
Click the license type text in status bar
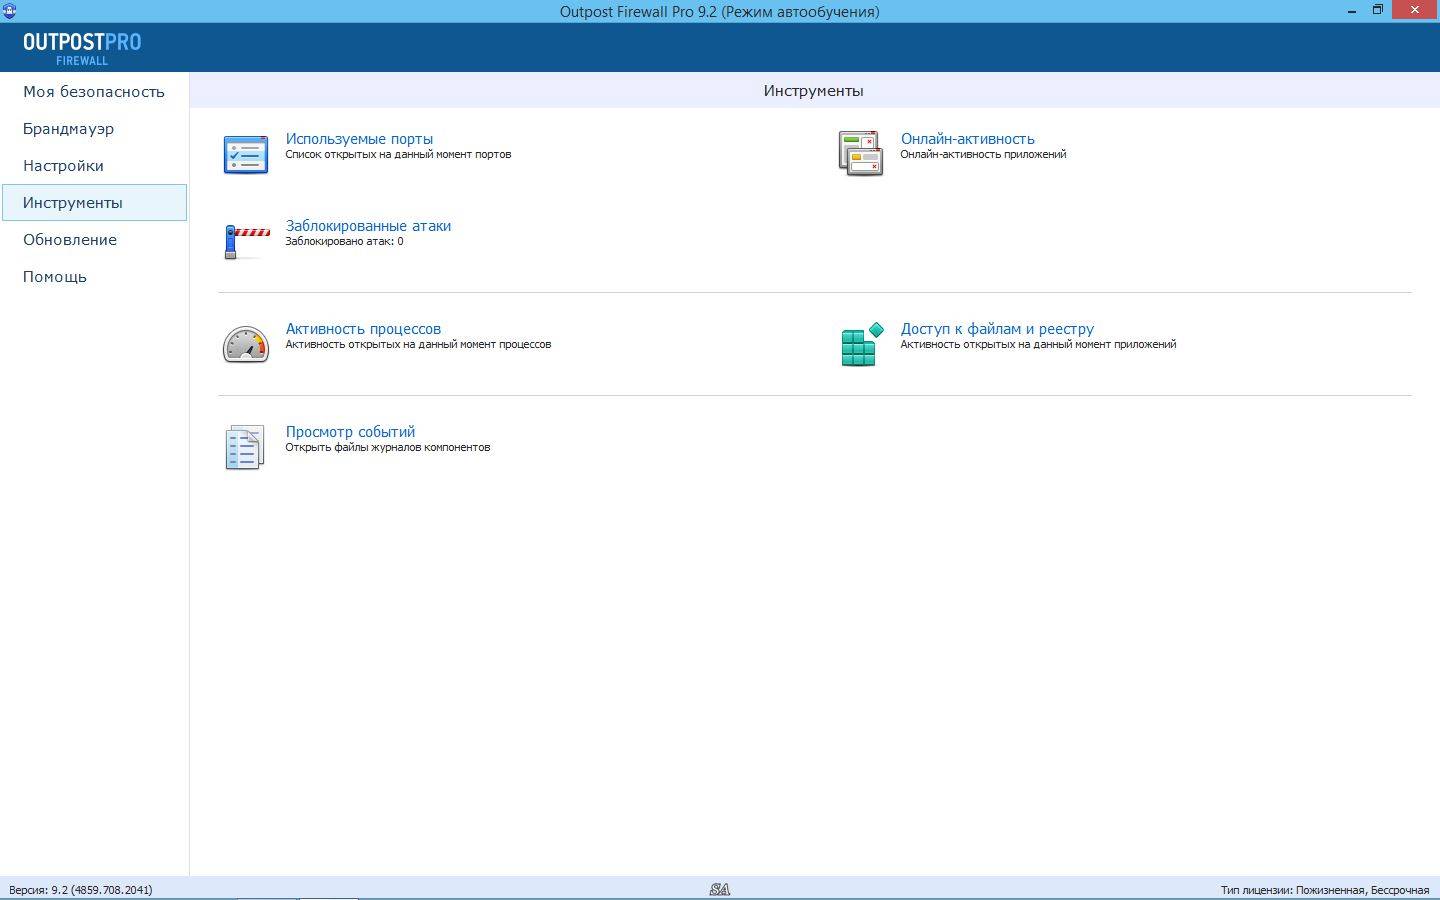pyautogui.click(x=1324, y=890)
